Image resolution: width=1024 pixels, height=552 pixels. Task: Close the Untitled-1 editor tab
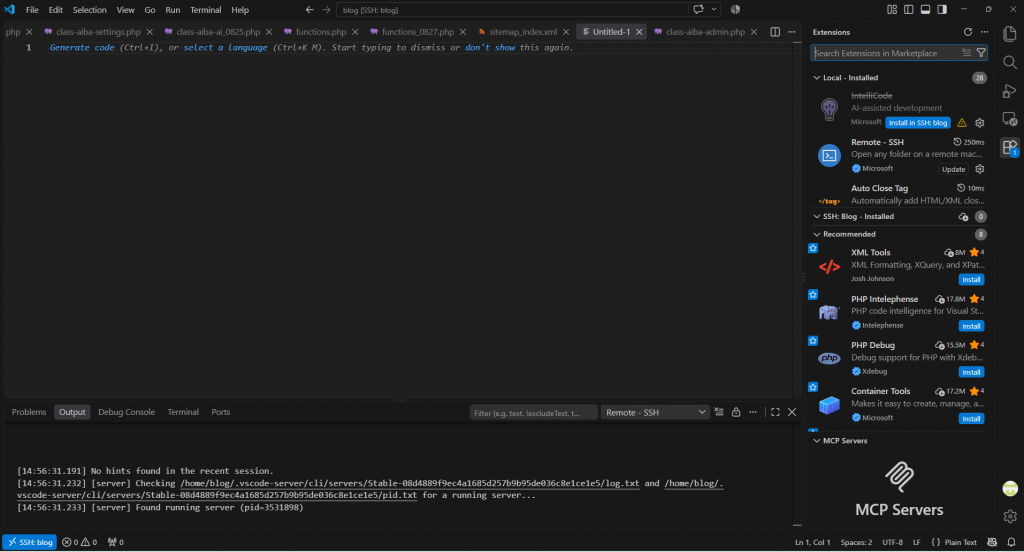click(x=639, y=32)
